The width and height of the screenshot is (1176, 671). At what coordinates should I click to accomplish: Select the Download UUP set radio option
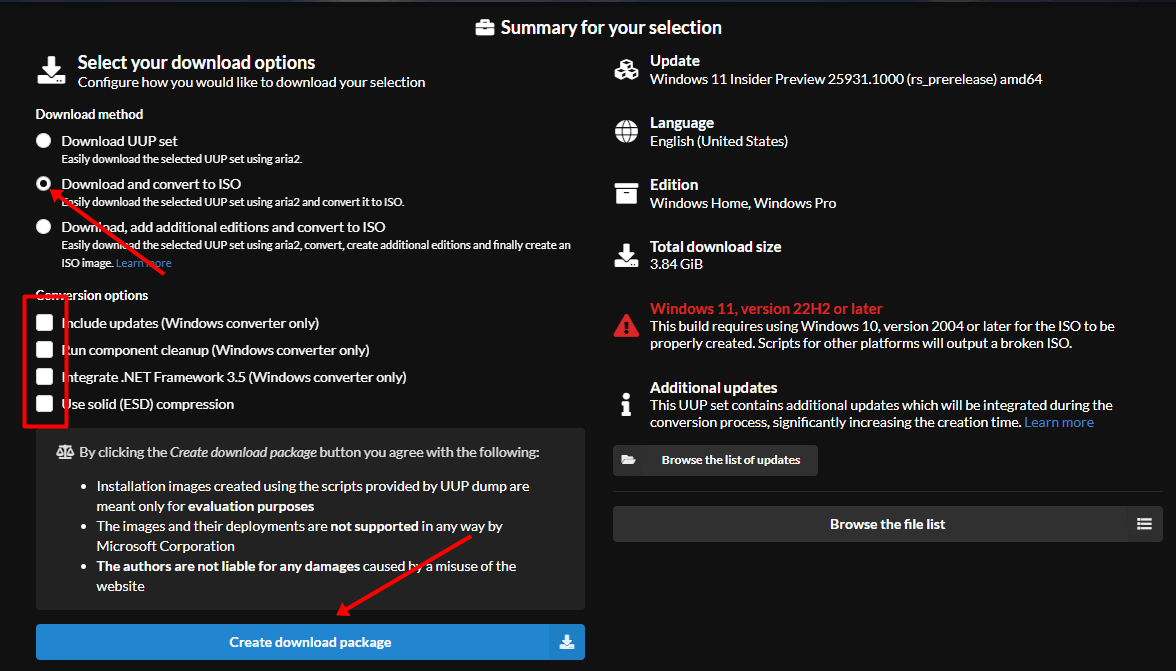pos(44,141)
